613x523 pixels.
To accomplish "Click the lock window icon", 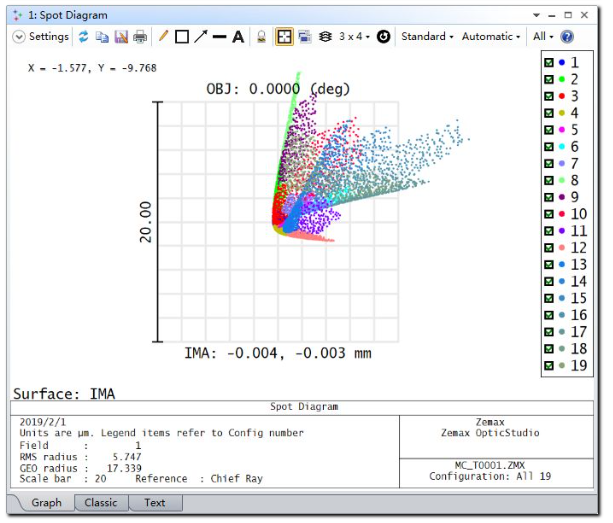I will click(x=261, y=37).
